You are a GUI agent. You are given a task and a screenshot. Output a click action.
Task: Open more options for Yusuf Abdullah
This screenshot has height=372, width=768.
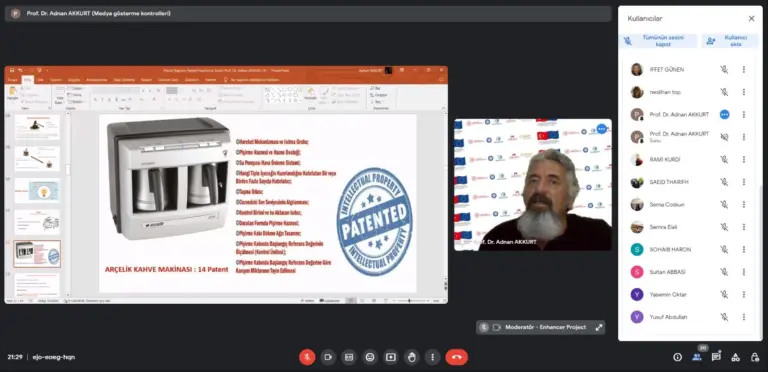744,317
